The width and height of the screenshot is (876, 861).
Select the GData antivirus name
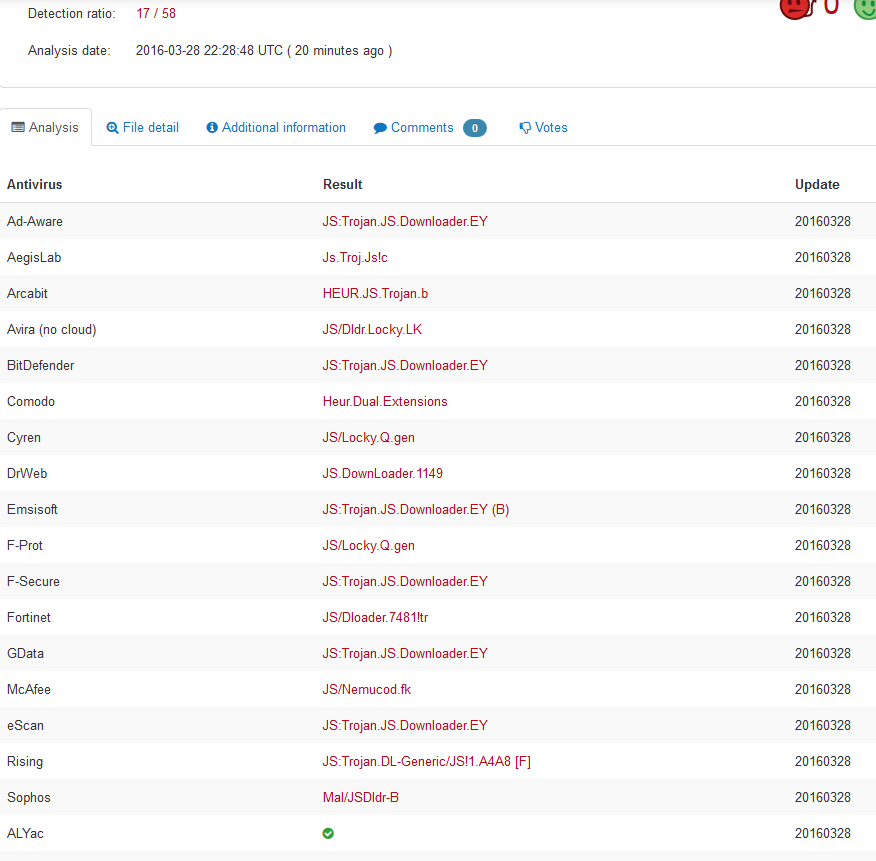coord(25,653)
